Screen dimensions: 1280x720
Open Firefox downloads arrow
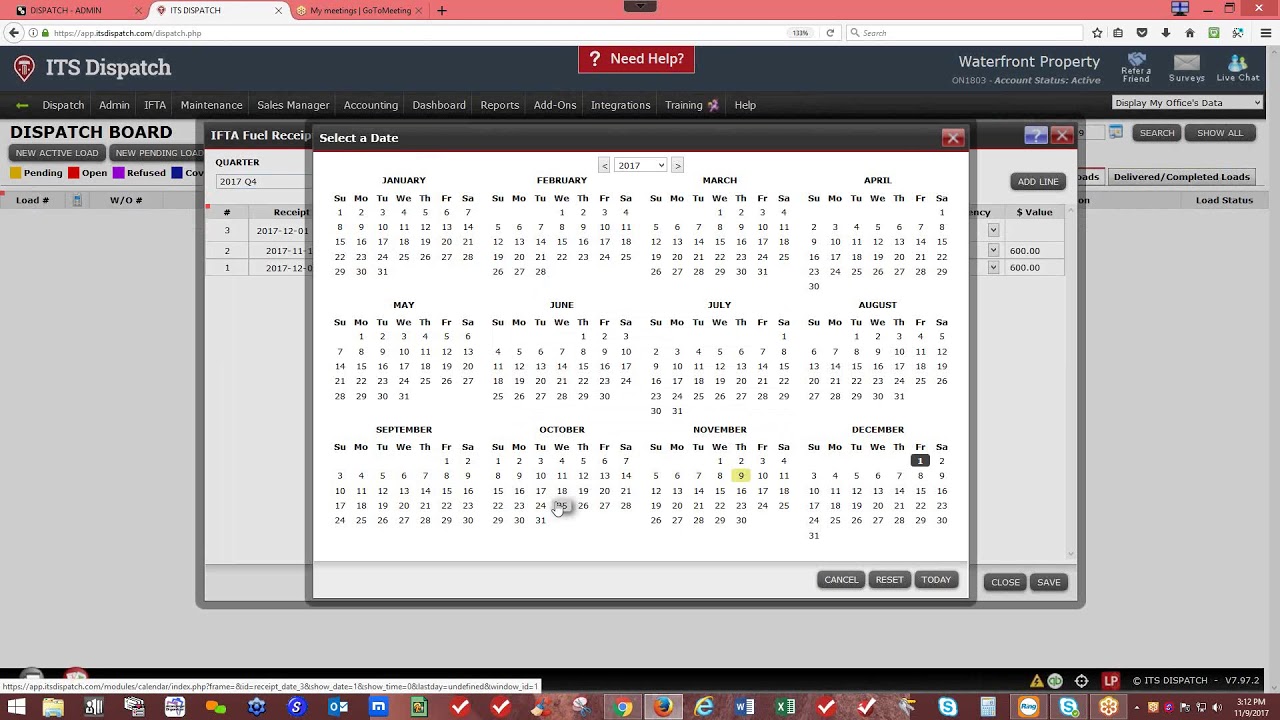tap(1166, 33)
